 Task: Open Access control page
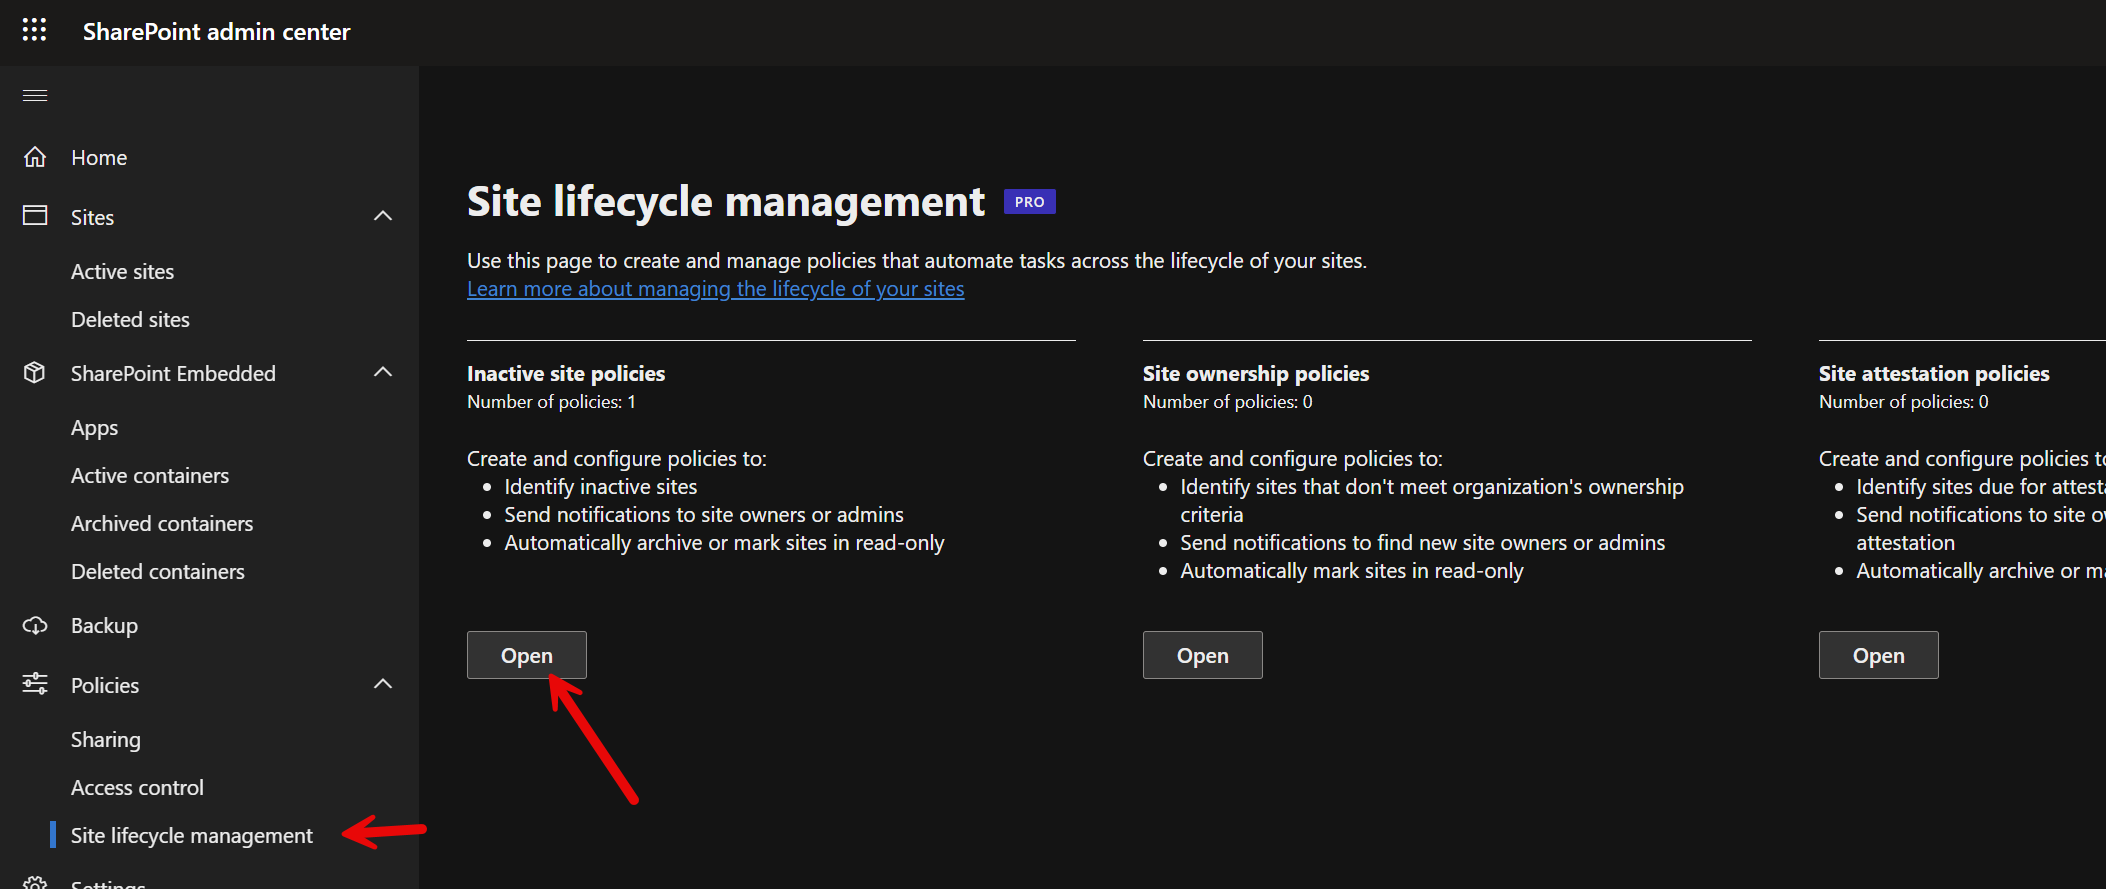point(137,788)
